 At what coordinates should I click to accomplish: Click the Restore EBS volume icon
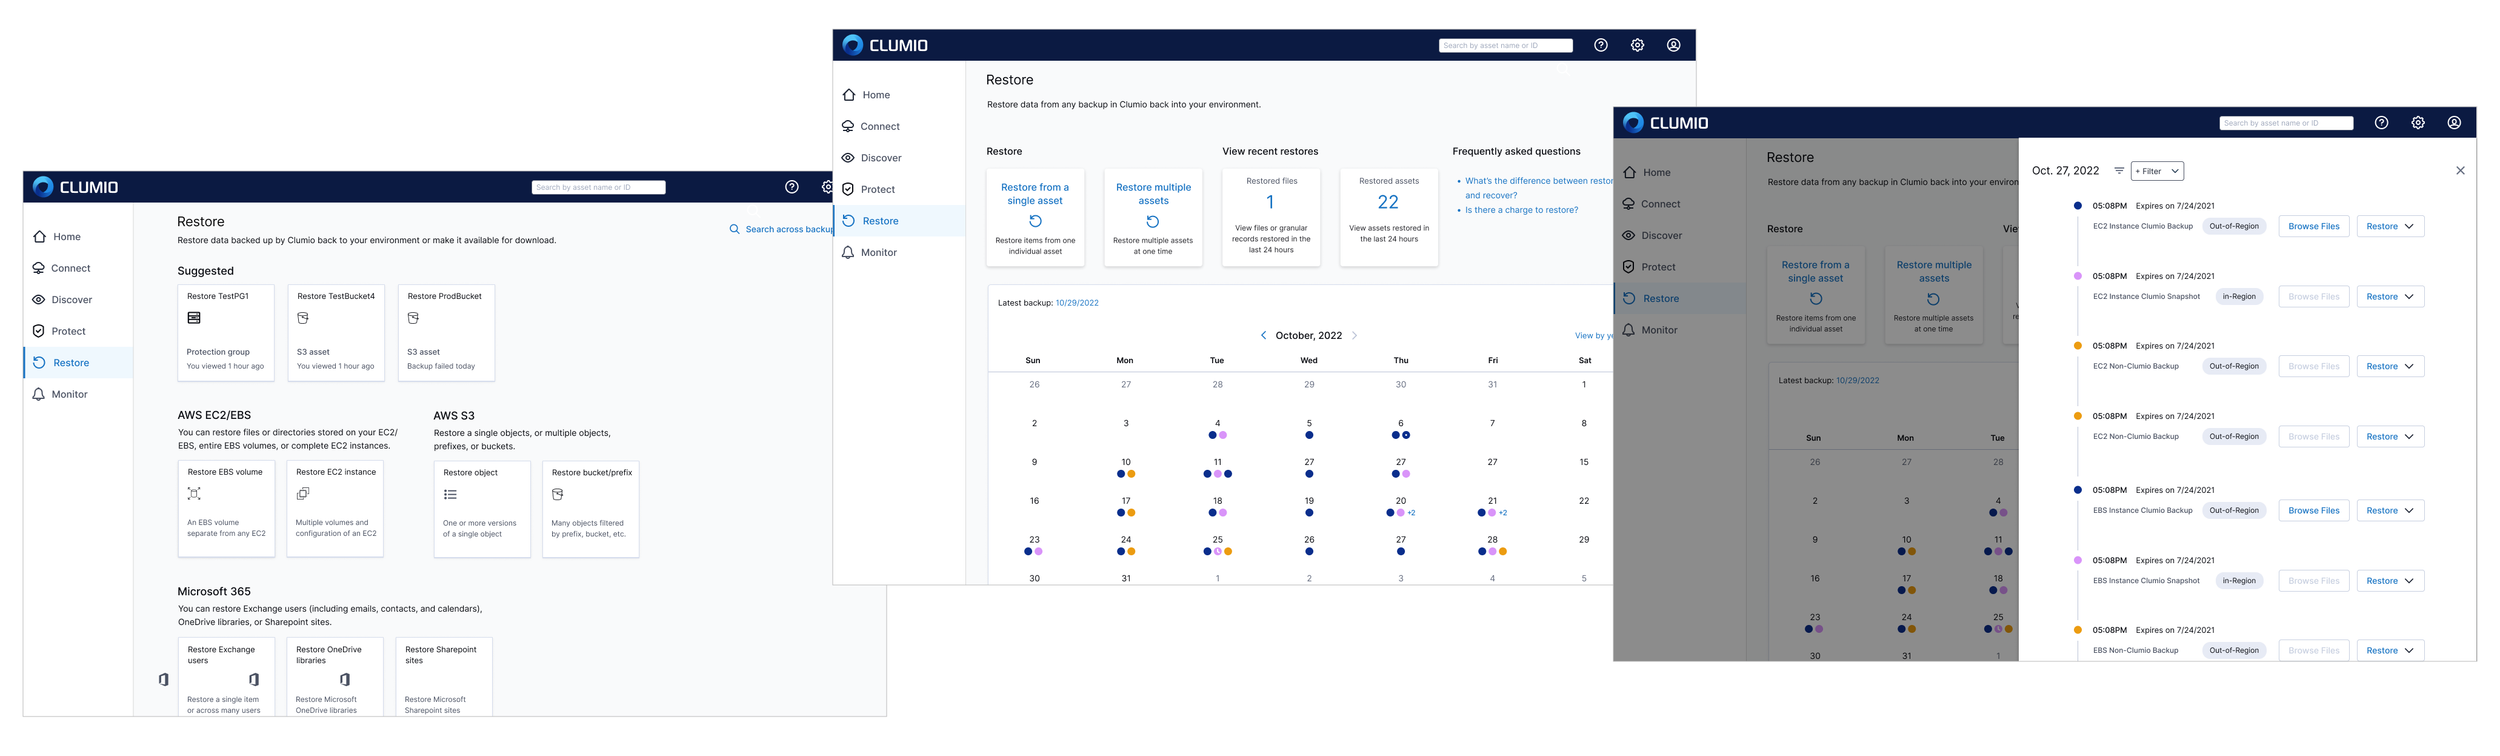coord(194,494)
